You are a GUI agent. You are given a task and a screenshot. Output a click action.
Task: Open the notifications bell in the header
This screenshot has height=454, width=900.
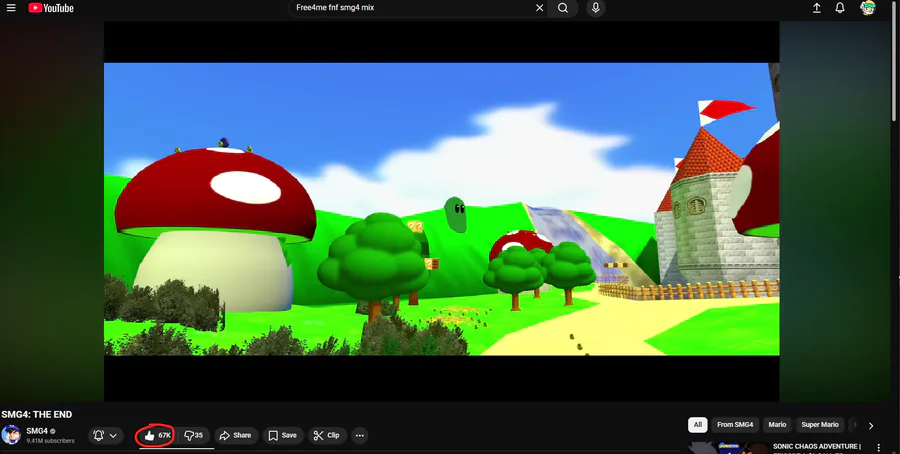pyautogui.click(x=840, y=8)
